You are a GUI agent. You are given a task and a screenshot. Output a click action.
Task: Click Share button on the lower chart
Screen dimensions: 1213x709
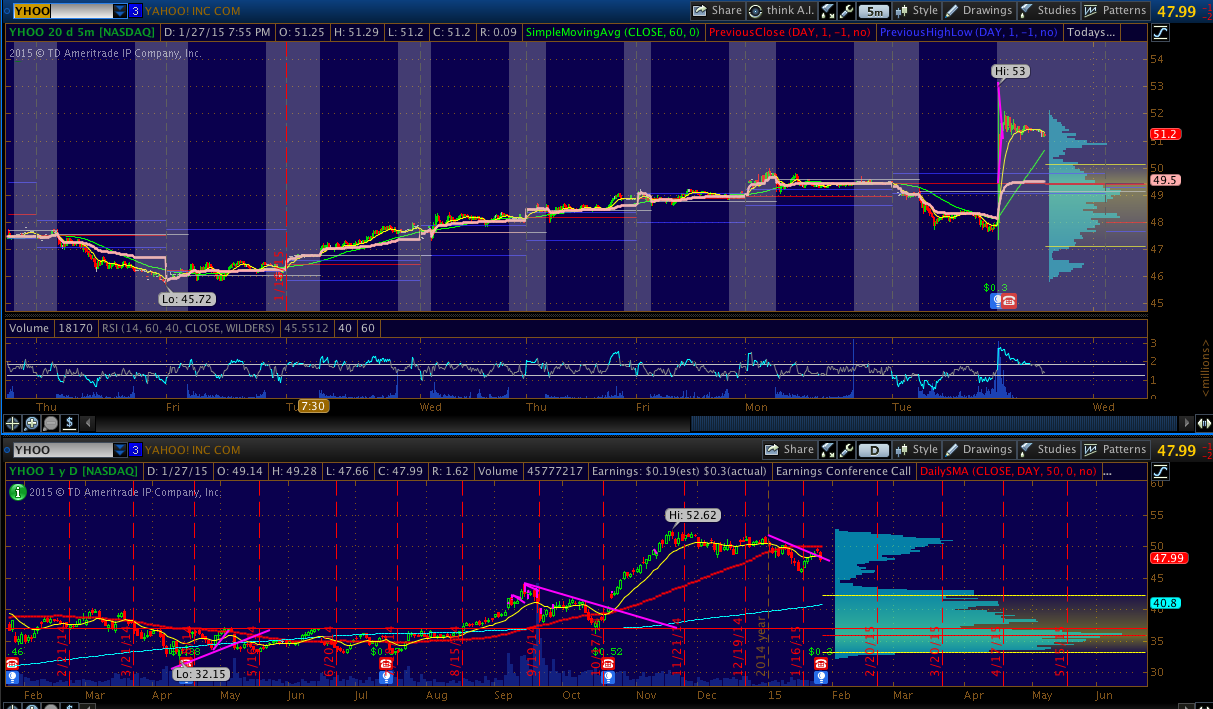(x=790, y=450)
